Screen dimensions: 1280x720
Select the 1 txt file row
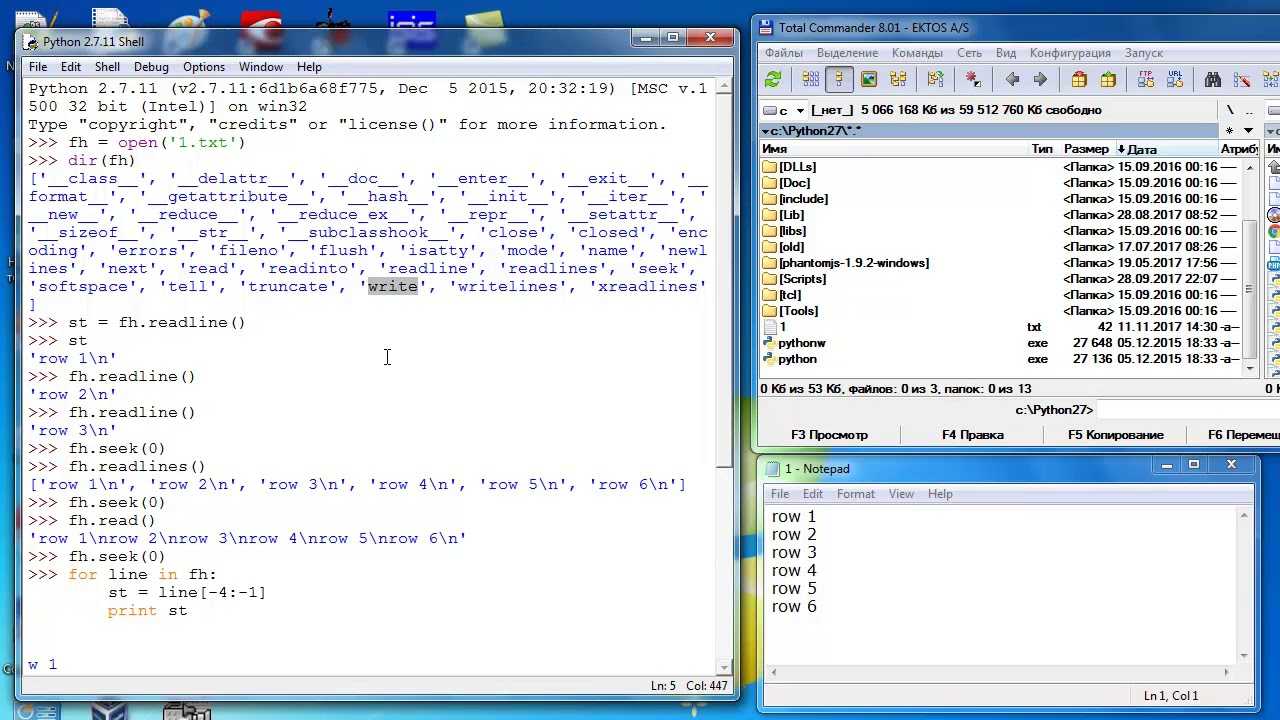(1002, 327)
